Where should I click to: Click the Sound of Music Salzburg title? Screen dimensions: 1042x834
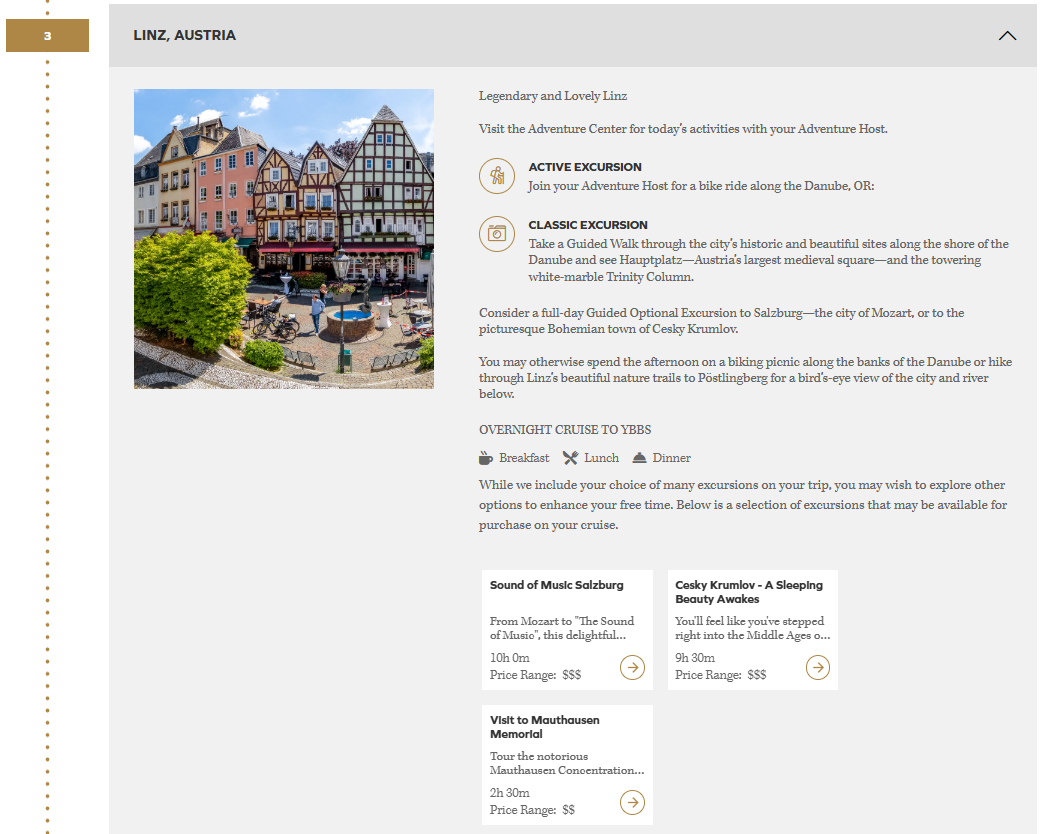(557, 585)
